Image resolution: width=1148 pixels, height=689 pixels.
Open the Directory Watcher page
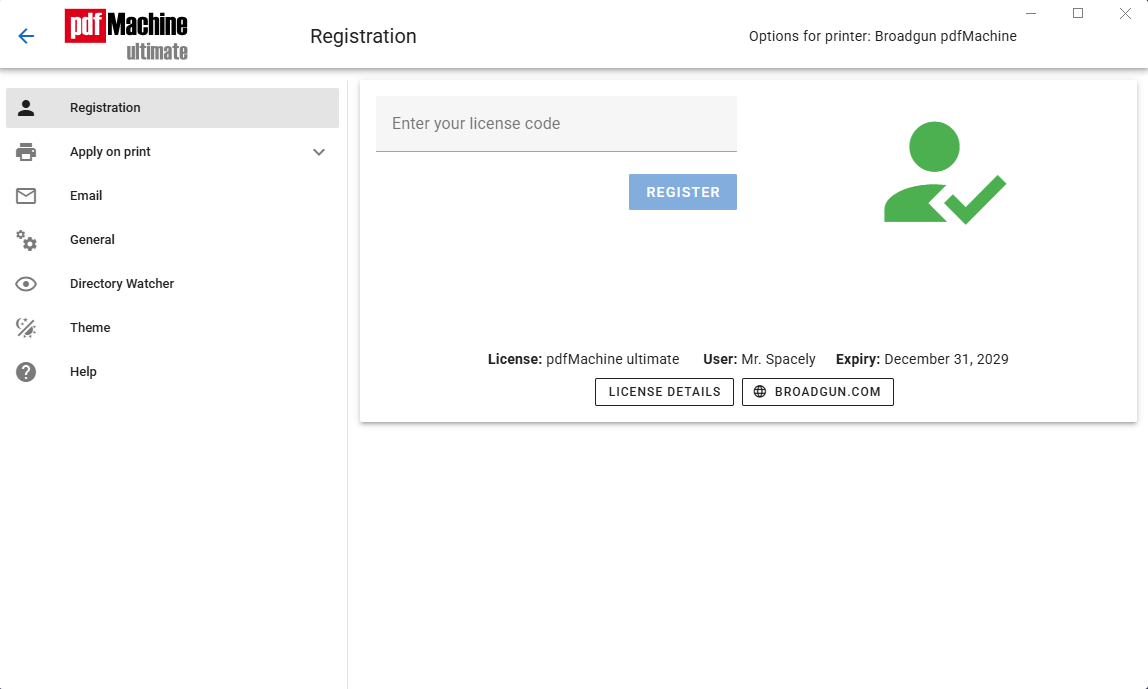172,283
